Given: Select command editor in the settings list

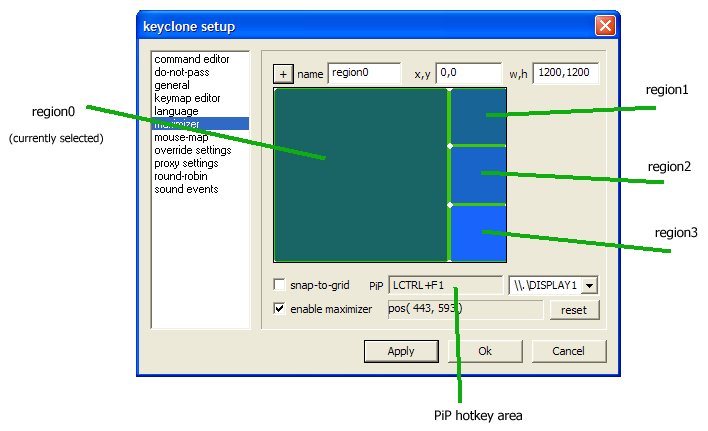Looking at the screenshot, I should pos(191,59).
